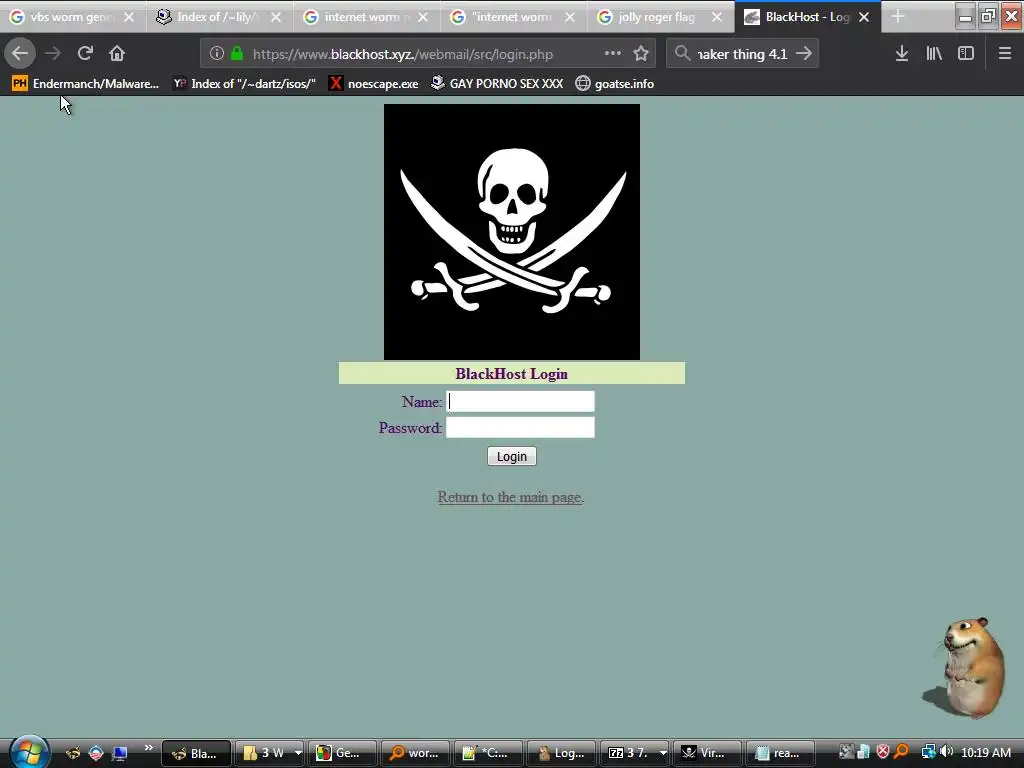
Task: Open 'Index of /~dartz/isos/' bookmark
Action: click(x=244, y=84)
